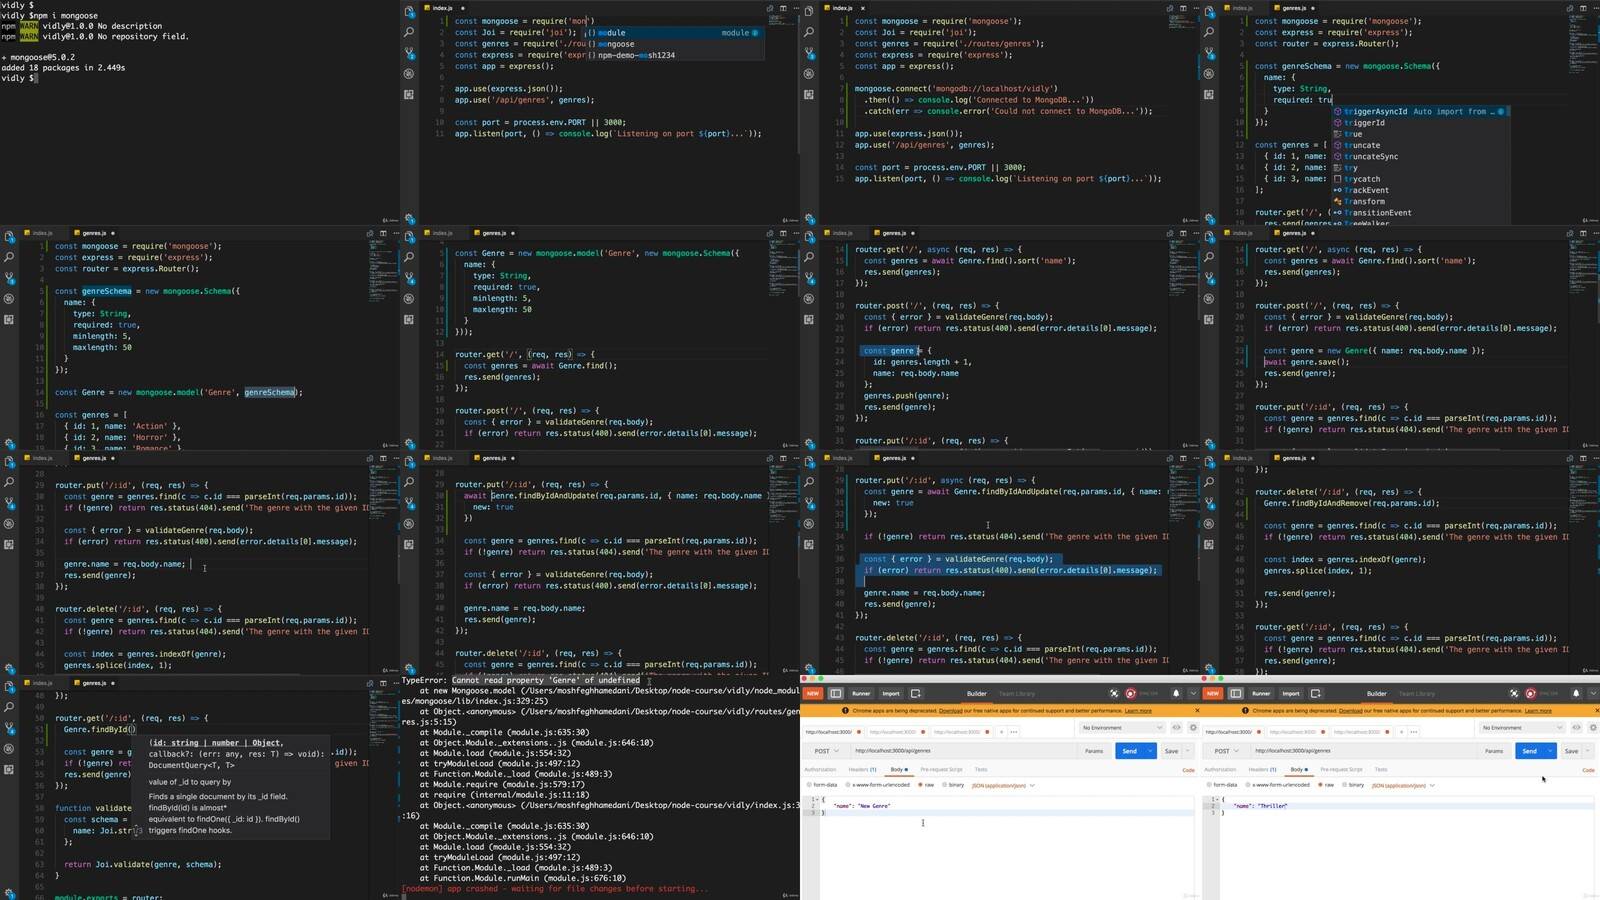Click red sync icon in Postman with "Thriller" body
This screenshot has height=900, width=1600.
click(x=1531, y=693)
